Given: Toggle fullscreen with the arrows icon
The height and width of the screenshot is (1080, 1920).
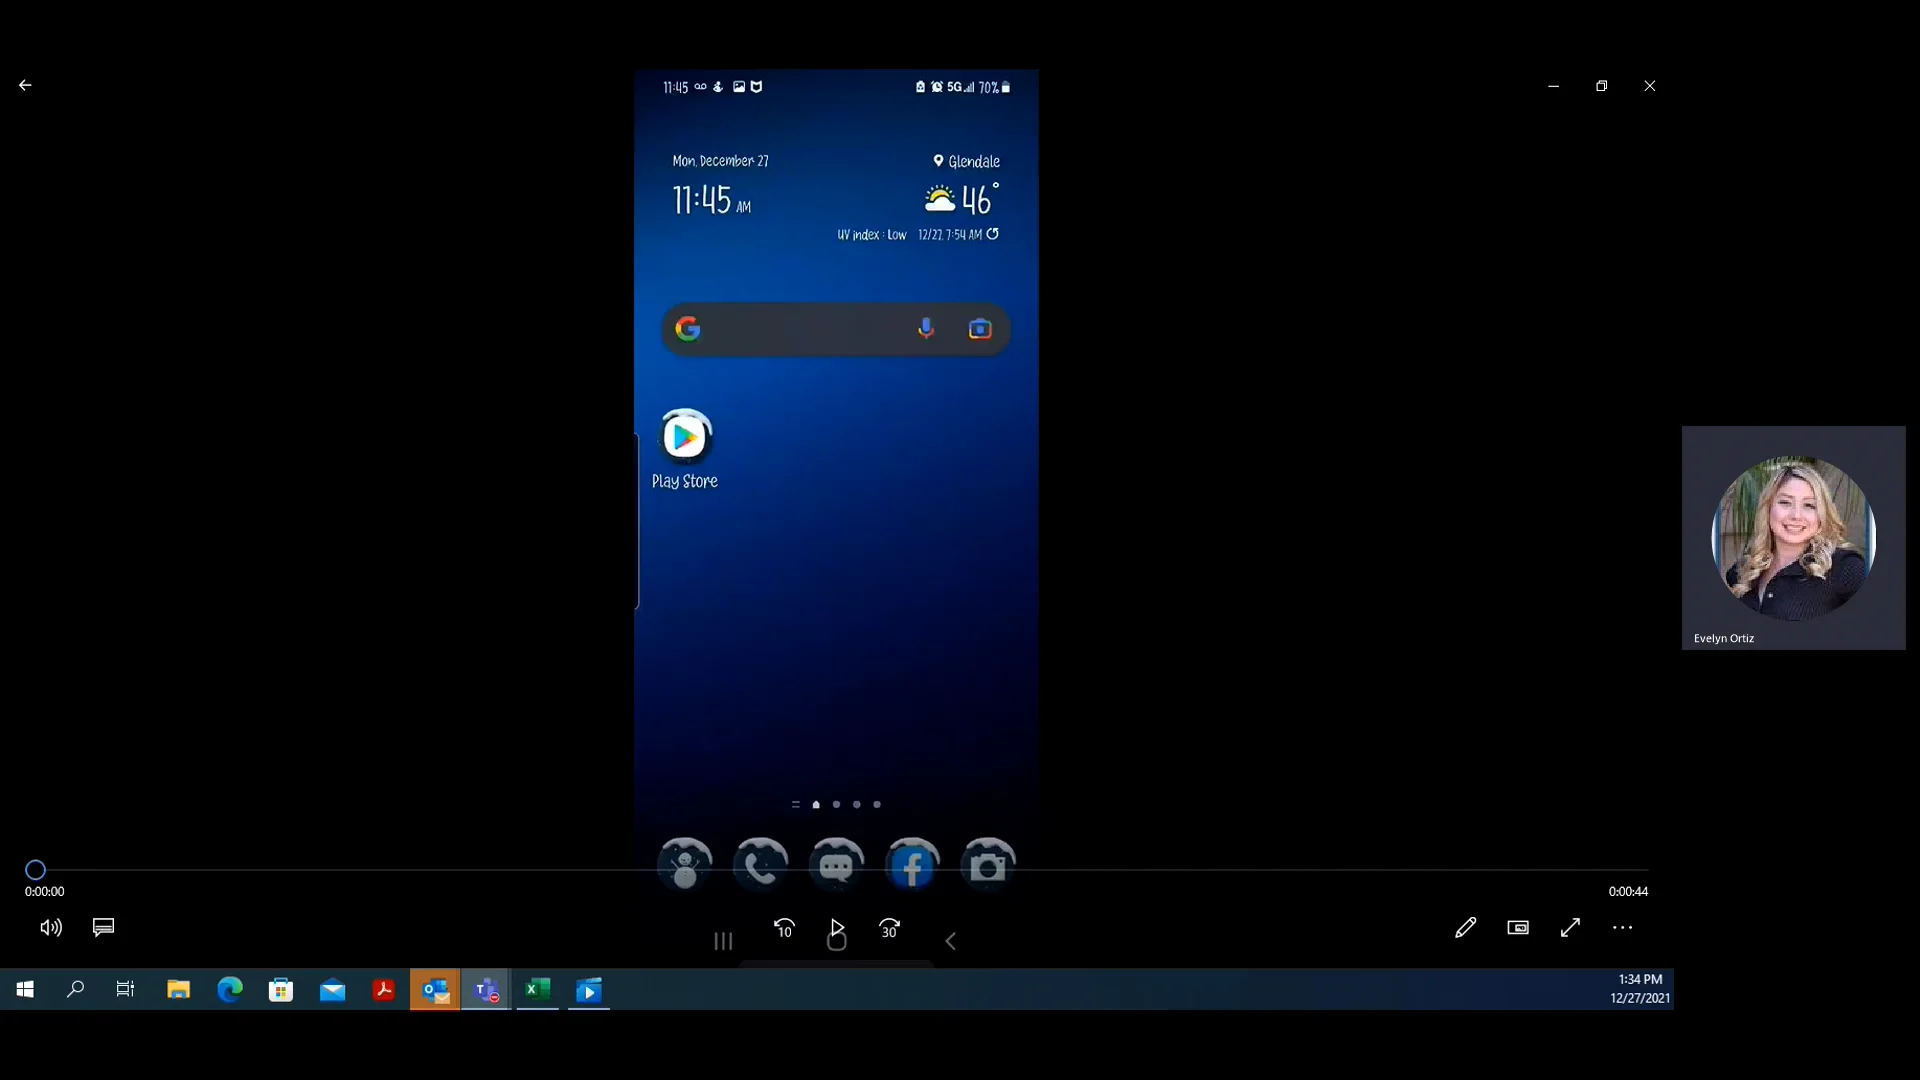Looking at the screenshot, I should coord(1570,928).
